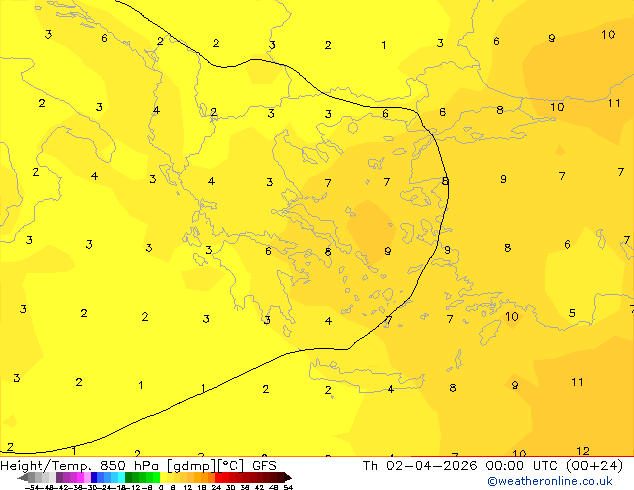Screen dimensions: 634x490
Task: Click the 'Height/Temp. 850 hPa' chart title
Action: 79,466
